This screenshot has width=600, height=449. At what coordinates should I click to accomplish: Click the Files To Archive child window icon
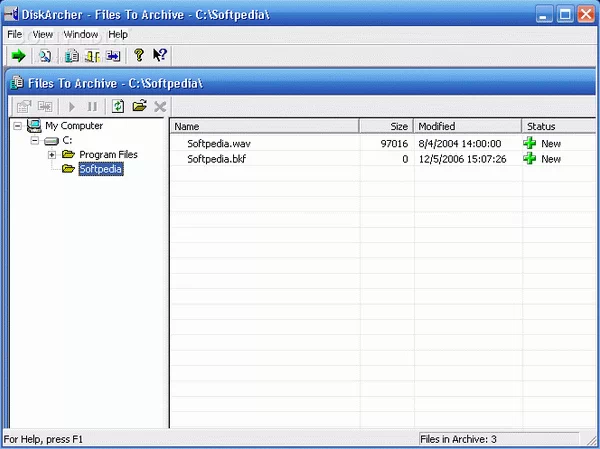[x=17, y=83]
